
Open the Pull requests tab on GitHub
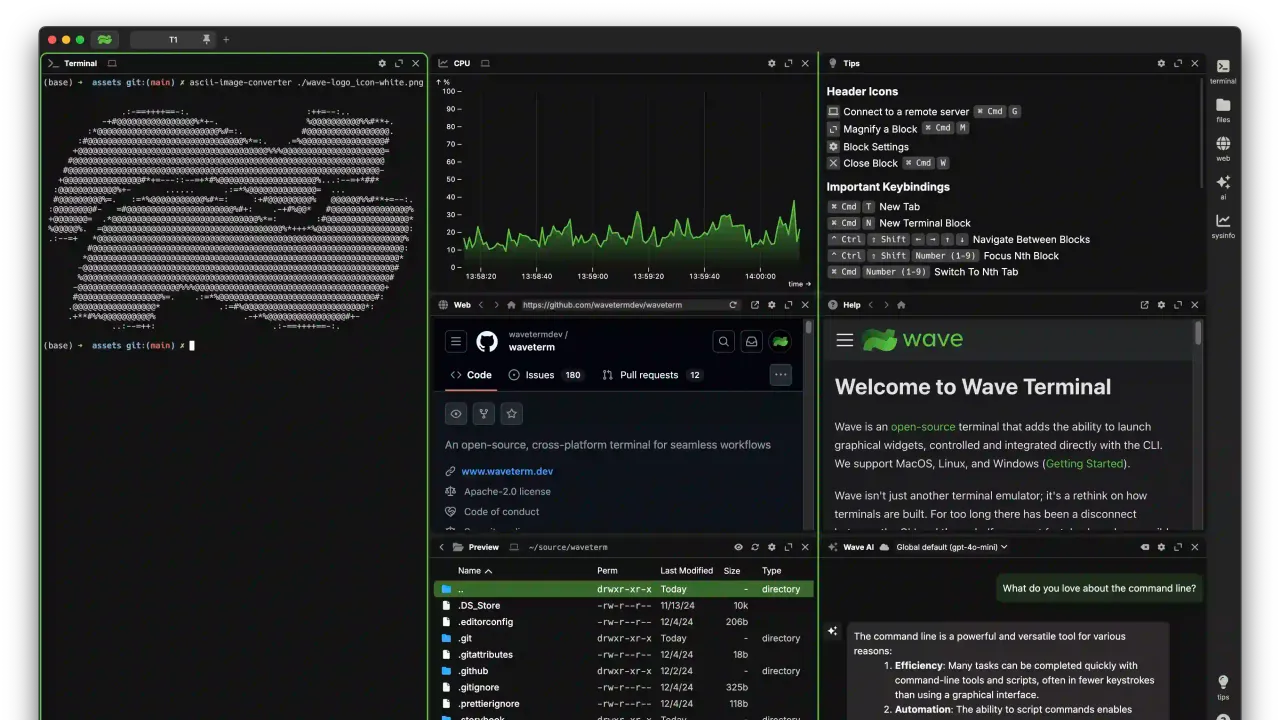point(651,375)
